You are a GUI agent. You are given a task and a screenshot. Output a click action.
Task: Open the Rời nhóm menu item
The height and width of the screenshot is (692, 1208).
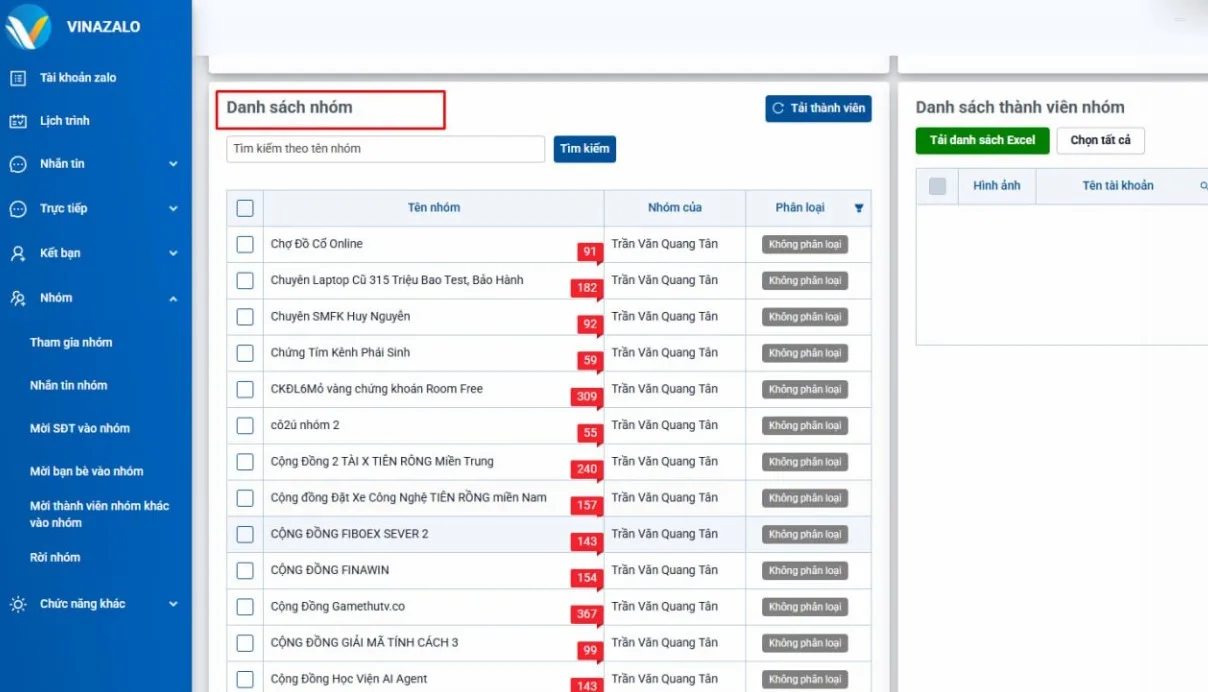(x=55, y=557)
